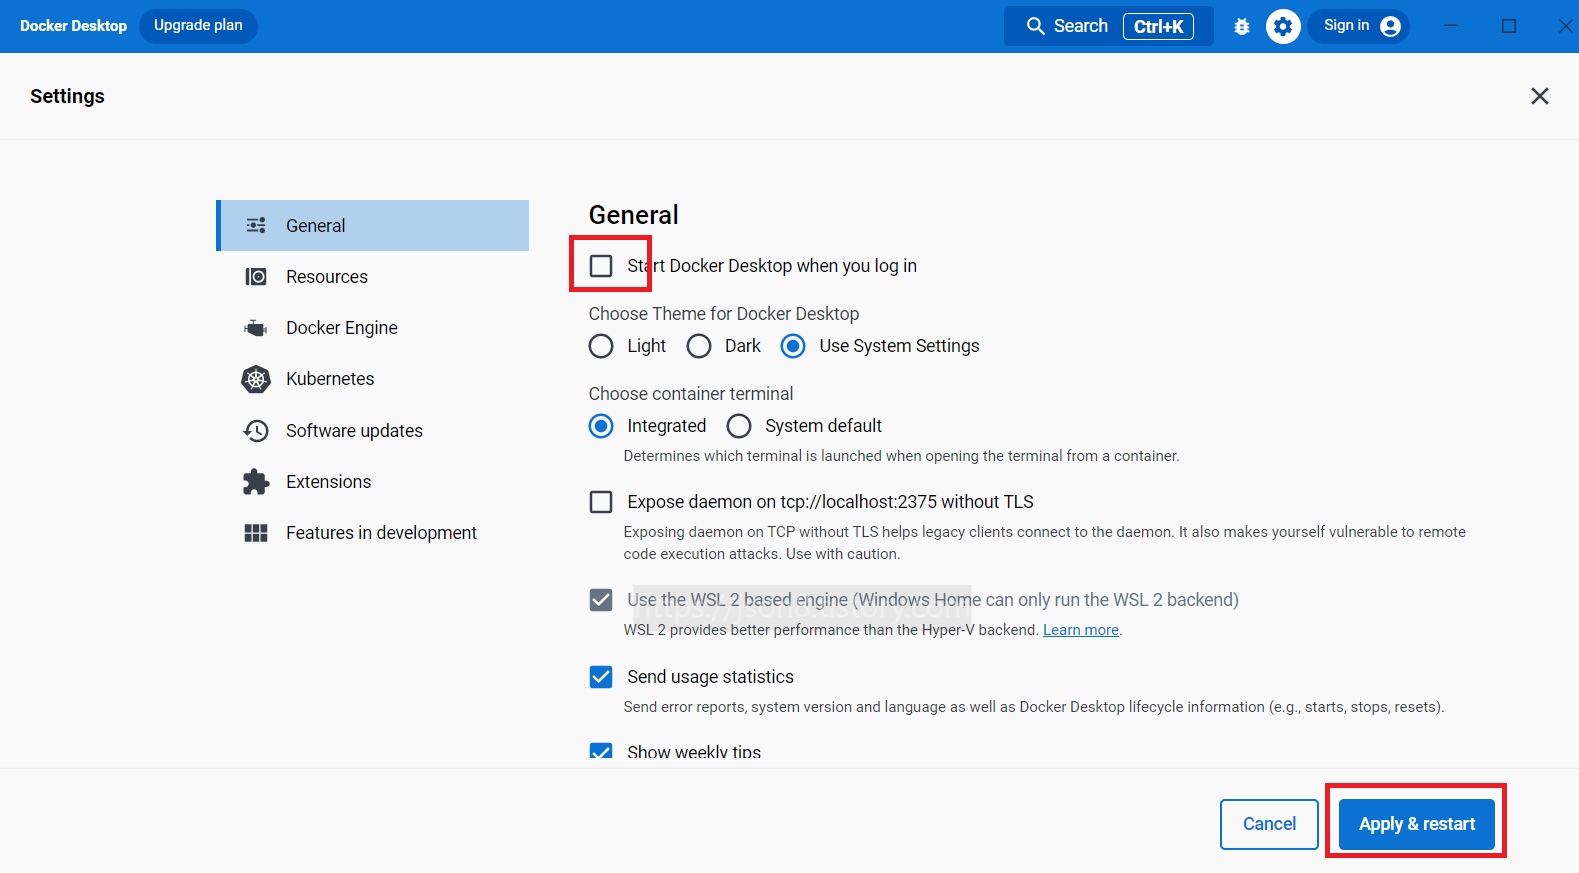Click the Kubernetes helm wheel icon

point(256,379)
